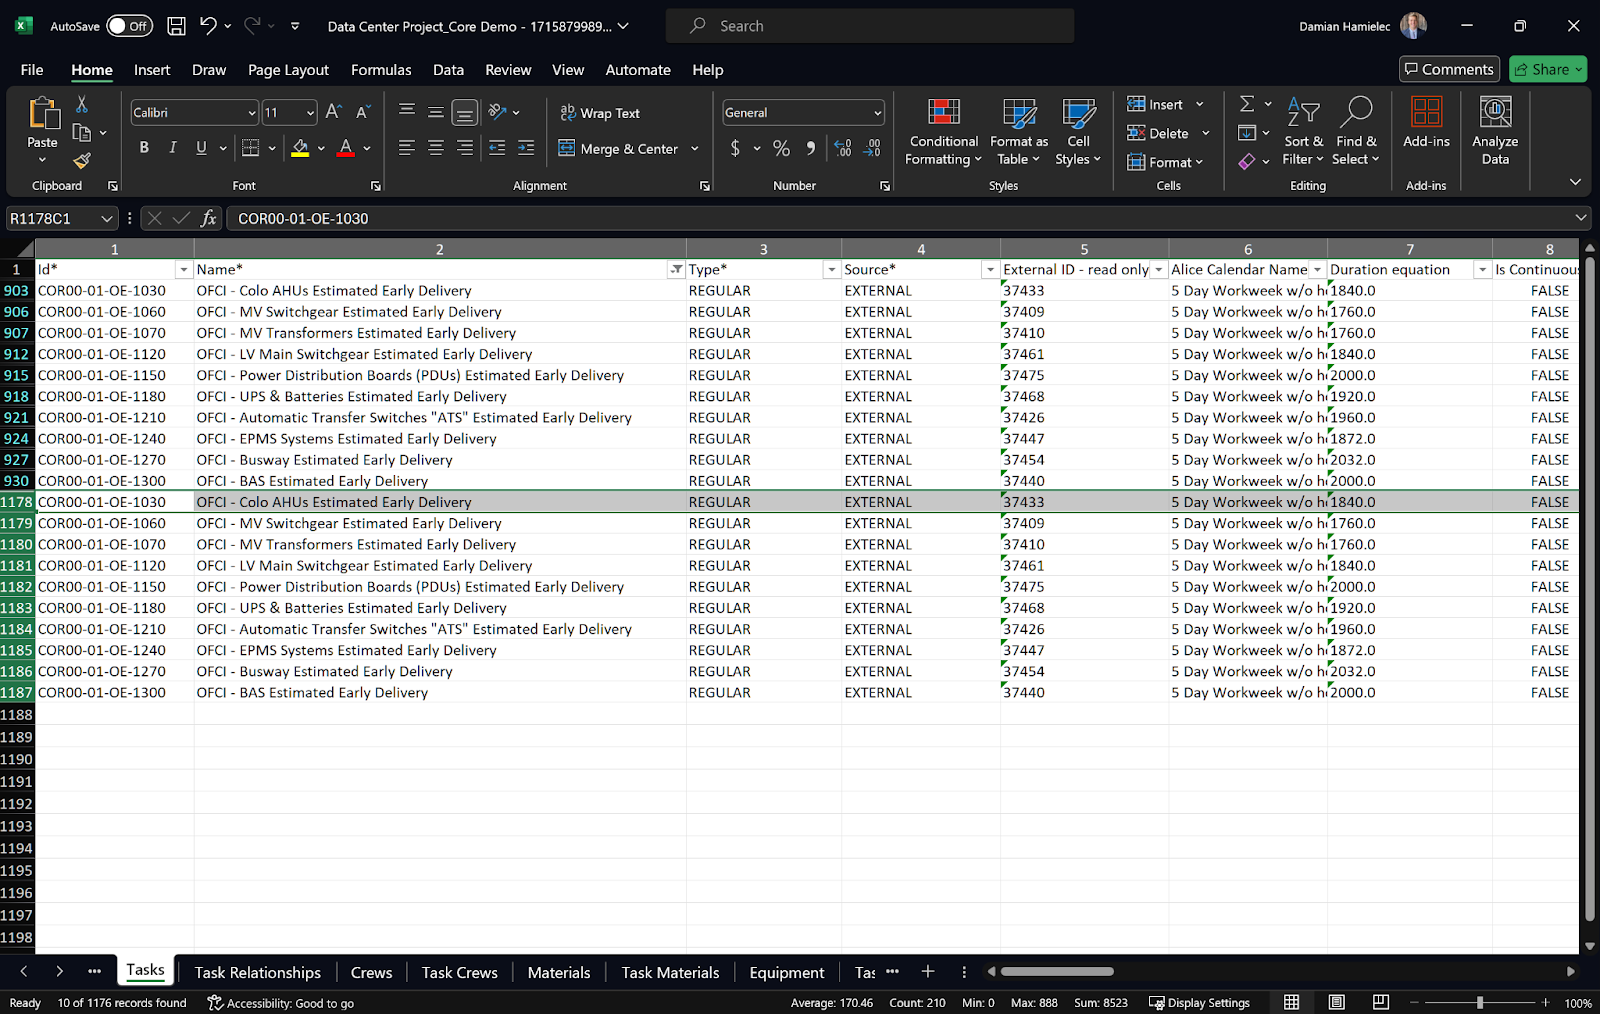Switch to Task Relationships sheet tab
This screenshot has height=1014, width=1600.
pos(258,972)
